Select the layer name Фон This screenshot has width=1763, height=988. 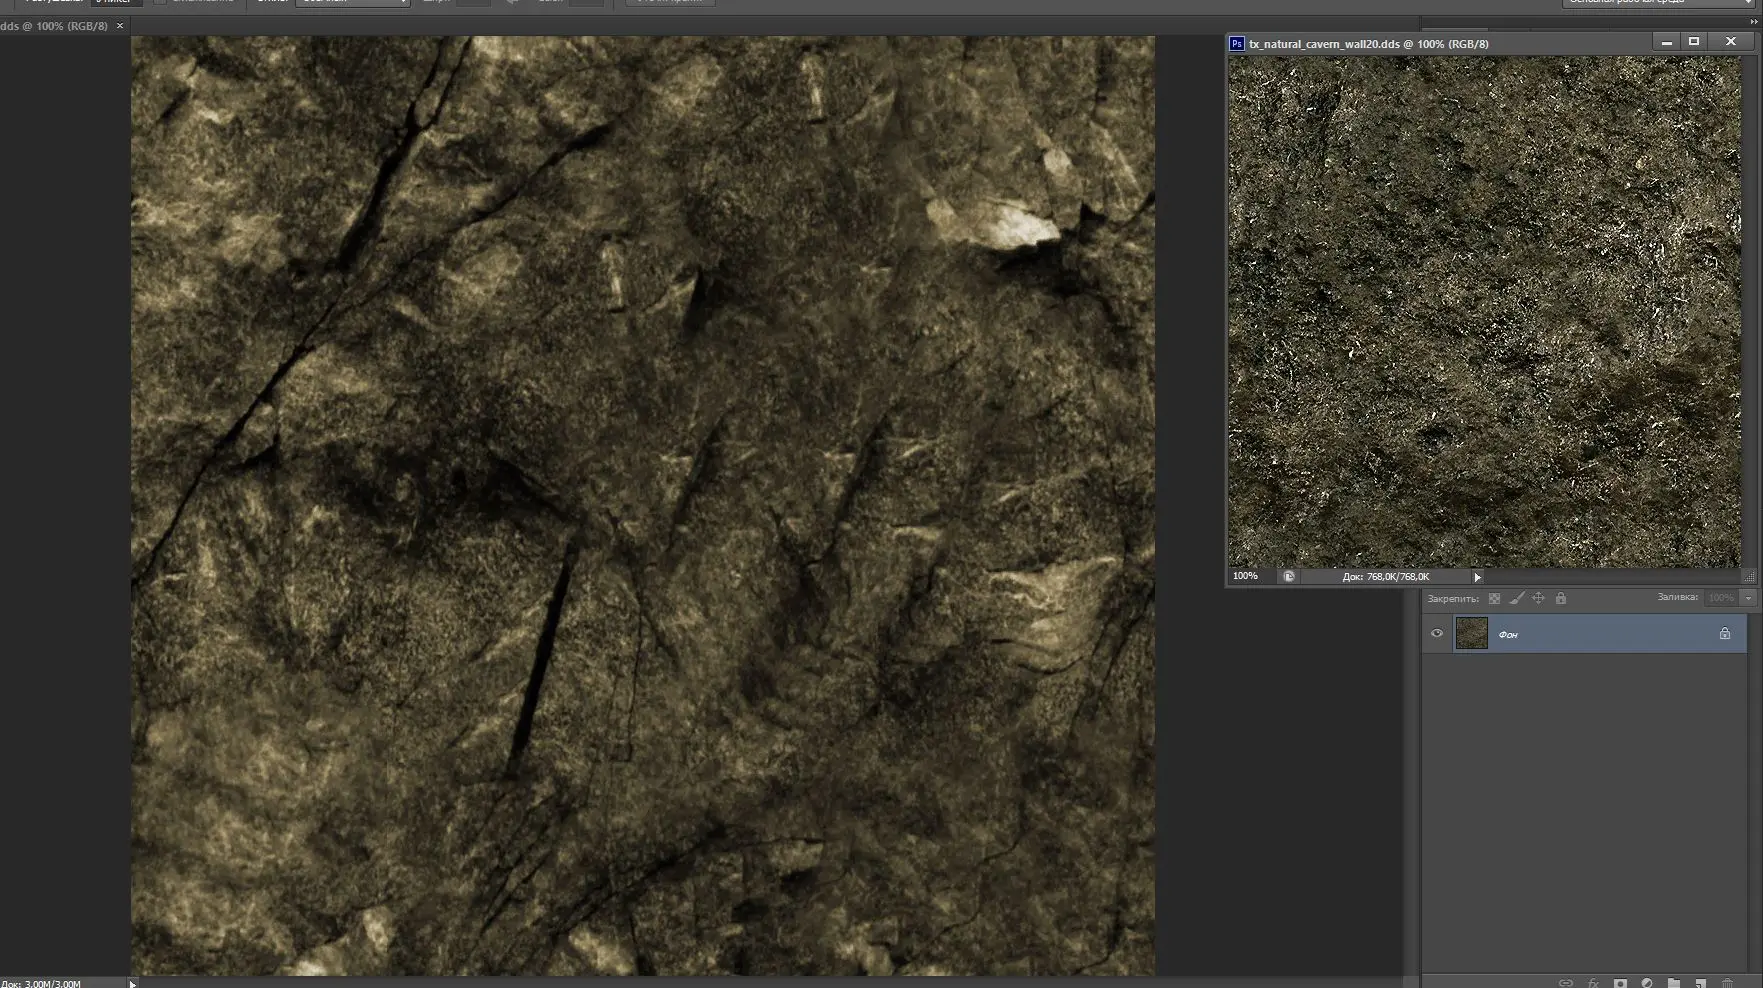[1508, 635]
